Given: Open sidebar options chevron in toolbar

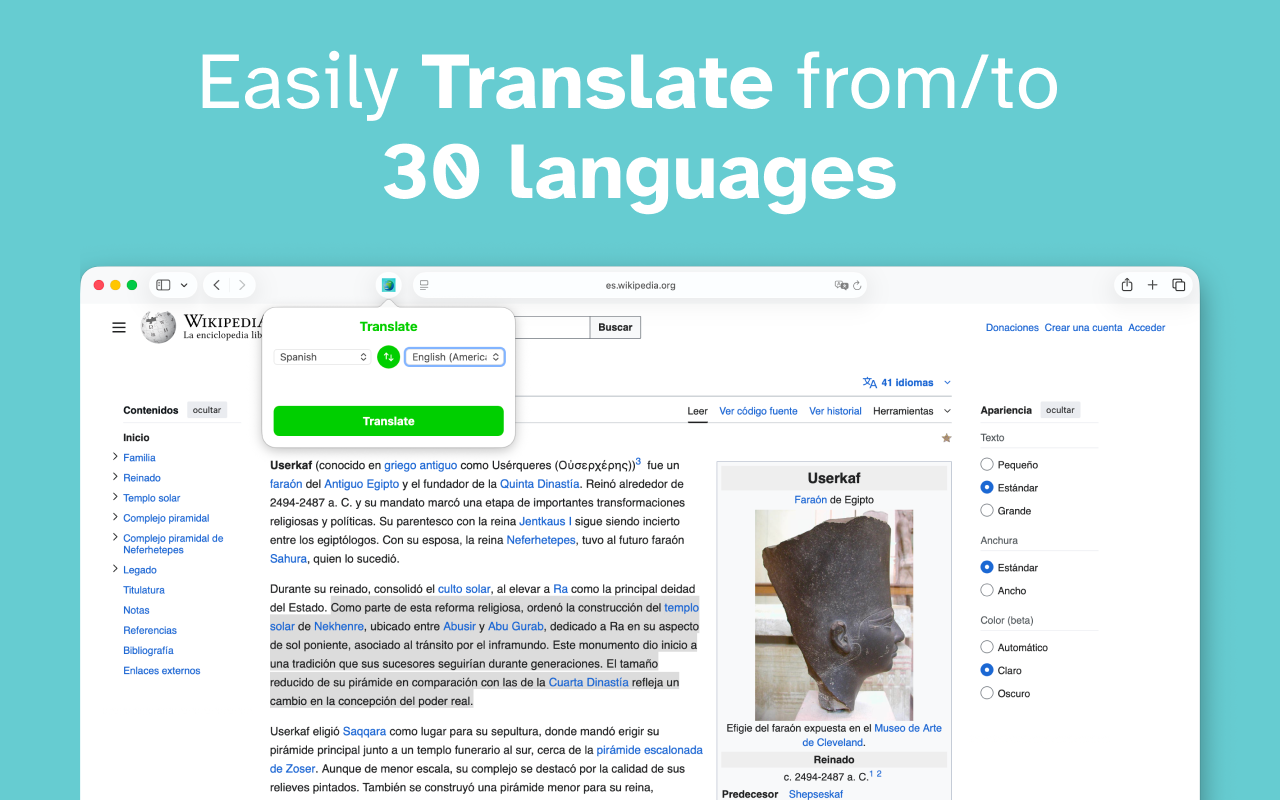Looking at the screenshot, I should (184, 285).
